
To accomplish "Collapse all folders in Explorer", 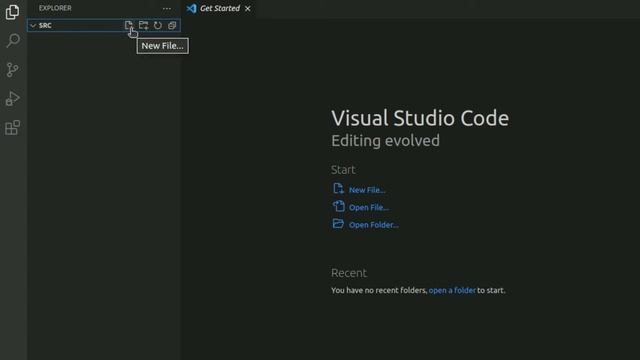I will click(x=172, y=25).
